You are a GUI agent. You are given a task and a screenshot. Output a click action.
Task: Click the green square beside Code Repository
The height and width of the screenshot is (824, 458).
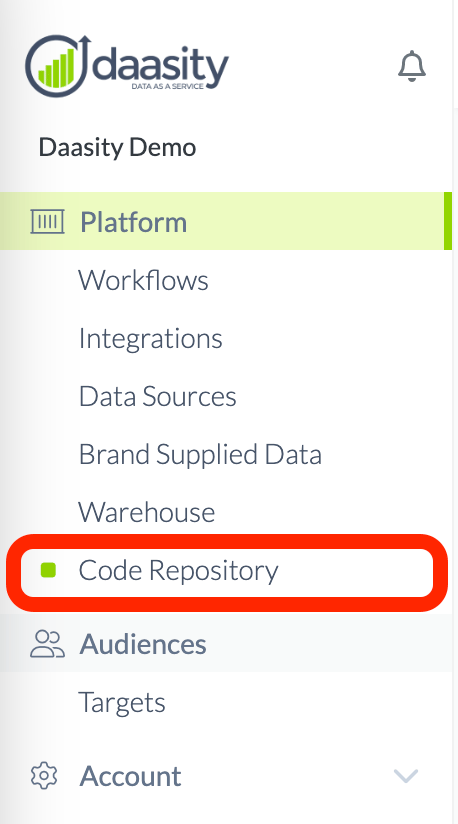coord(48,570)
